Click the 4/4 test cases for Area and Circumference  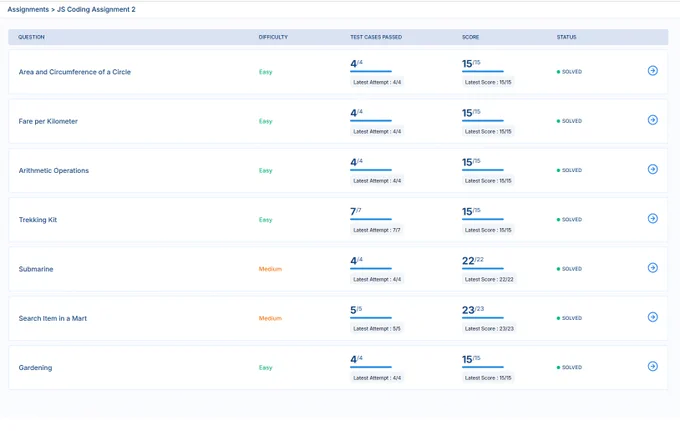coord(356,64)
